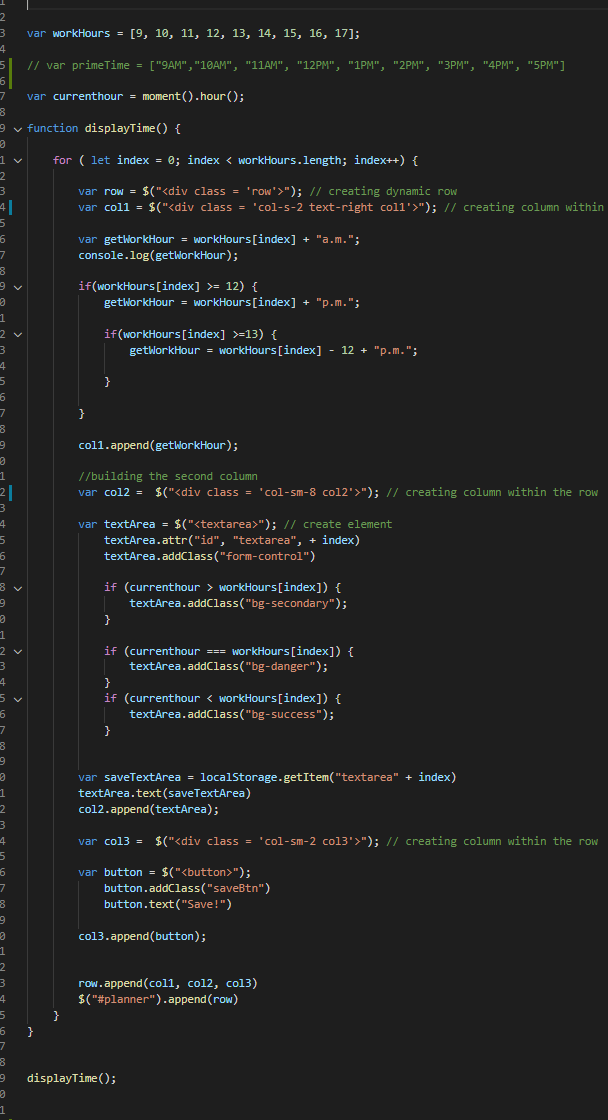Click the getWorkHour "p.m." assignment without subtraction
608x1120 pixels.
click(231, 303)
